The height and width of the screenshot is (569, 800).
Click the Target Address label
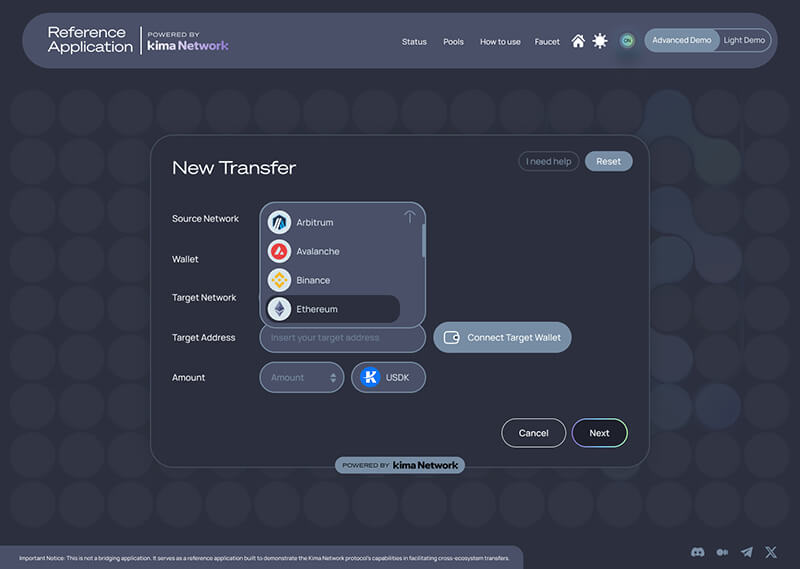point(203,338)
